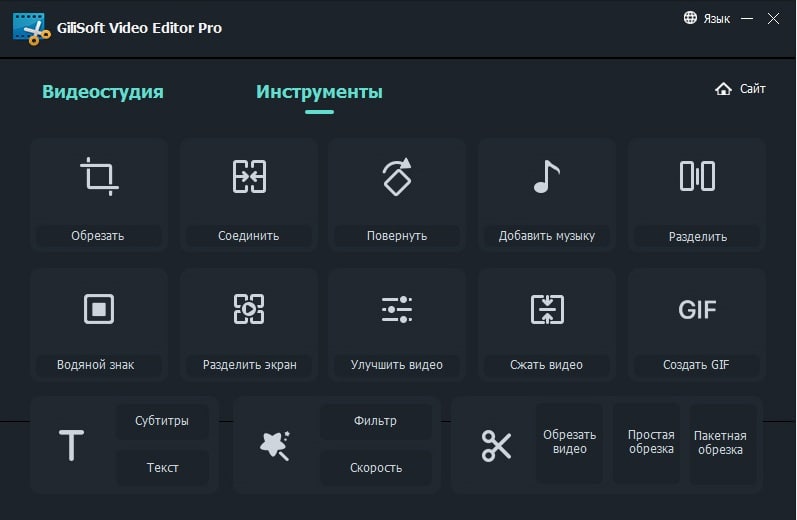Open the Фильтр tool

pos(375,421)
